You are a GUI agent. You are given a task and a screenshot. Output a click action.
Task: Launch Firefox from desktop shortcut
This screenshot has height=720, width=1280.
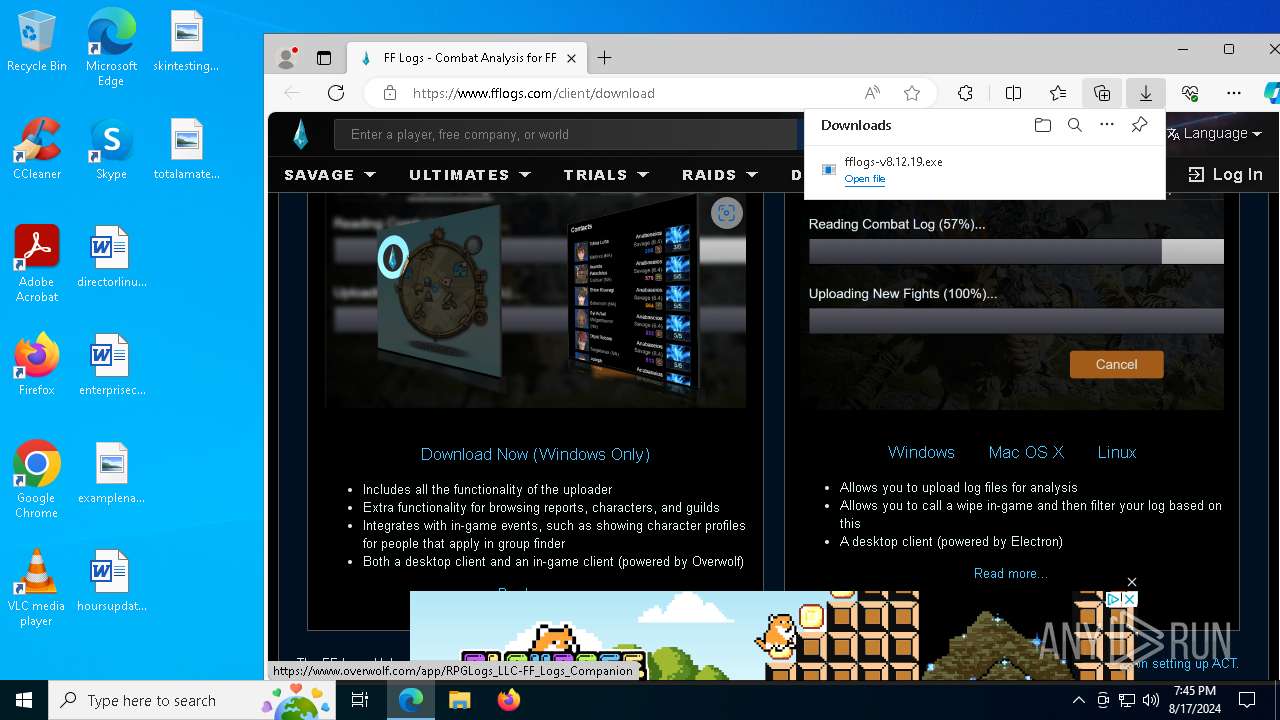pyautogui.click(x=36, y=364)
